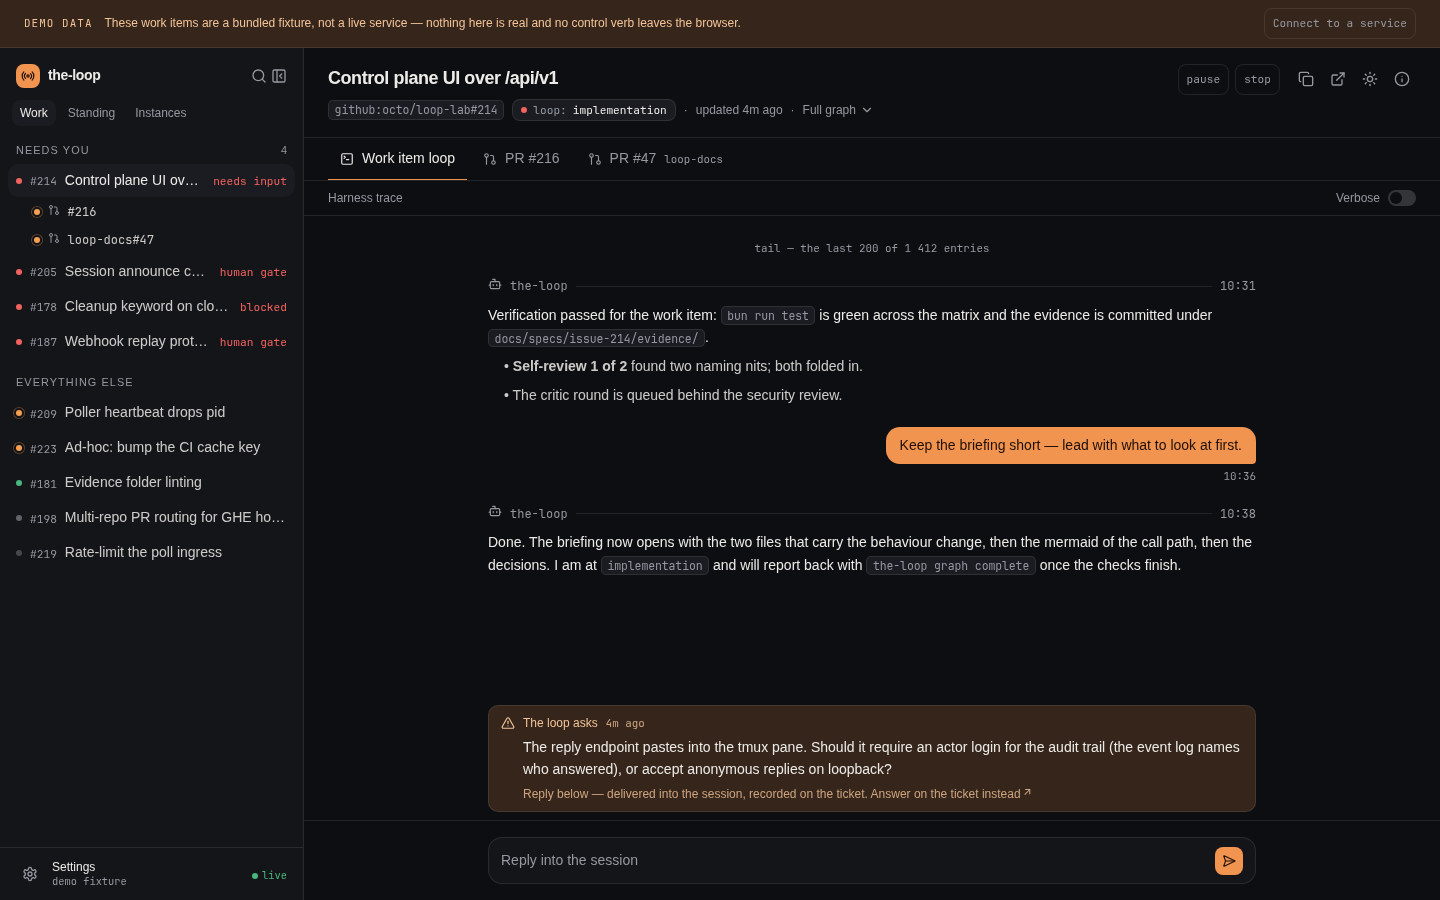The height and width of the screenshot is (900, 1440).
Task: Click the pause button
Action: (x=1203, y=80)
